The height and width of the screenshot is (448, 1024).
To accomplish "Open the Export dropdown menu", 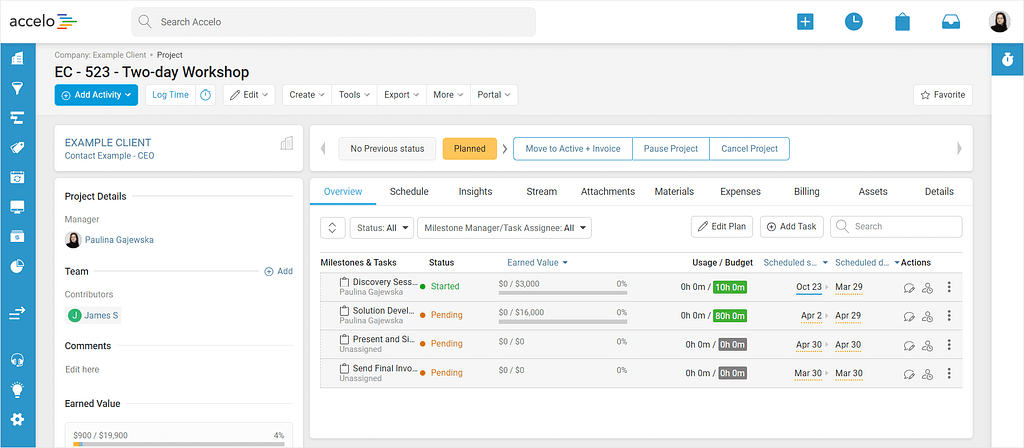I will pos(402,95).
